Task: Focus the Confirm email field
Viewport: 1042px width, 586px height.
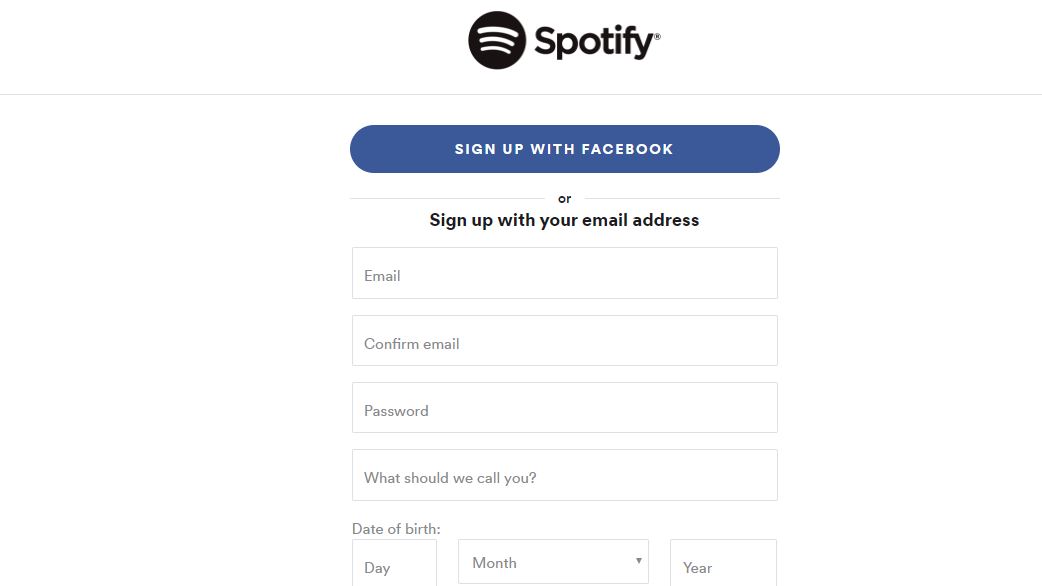Action: tap(564, 341)
